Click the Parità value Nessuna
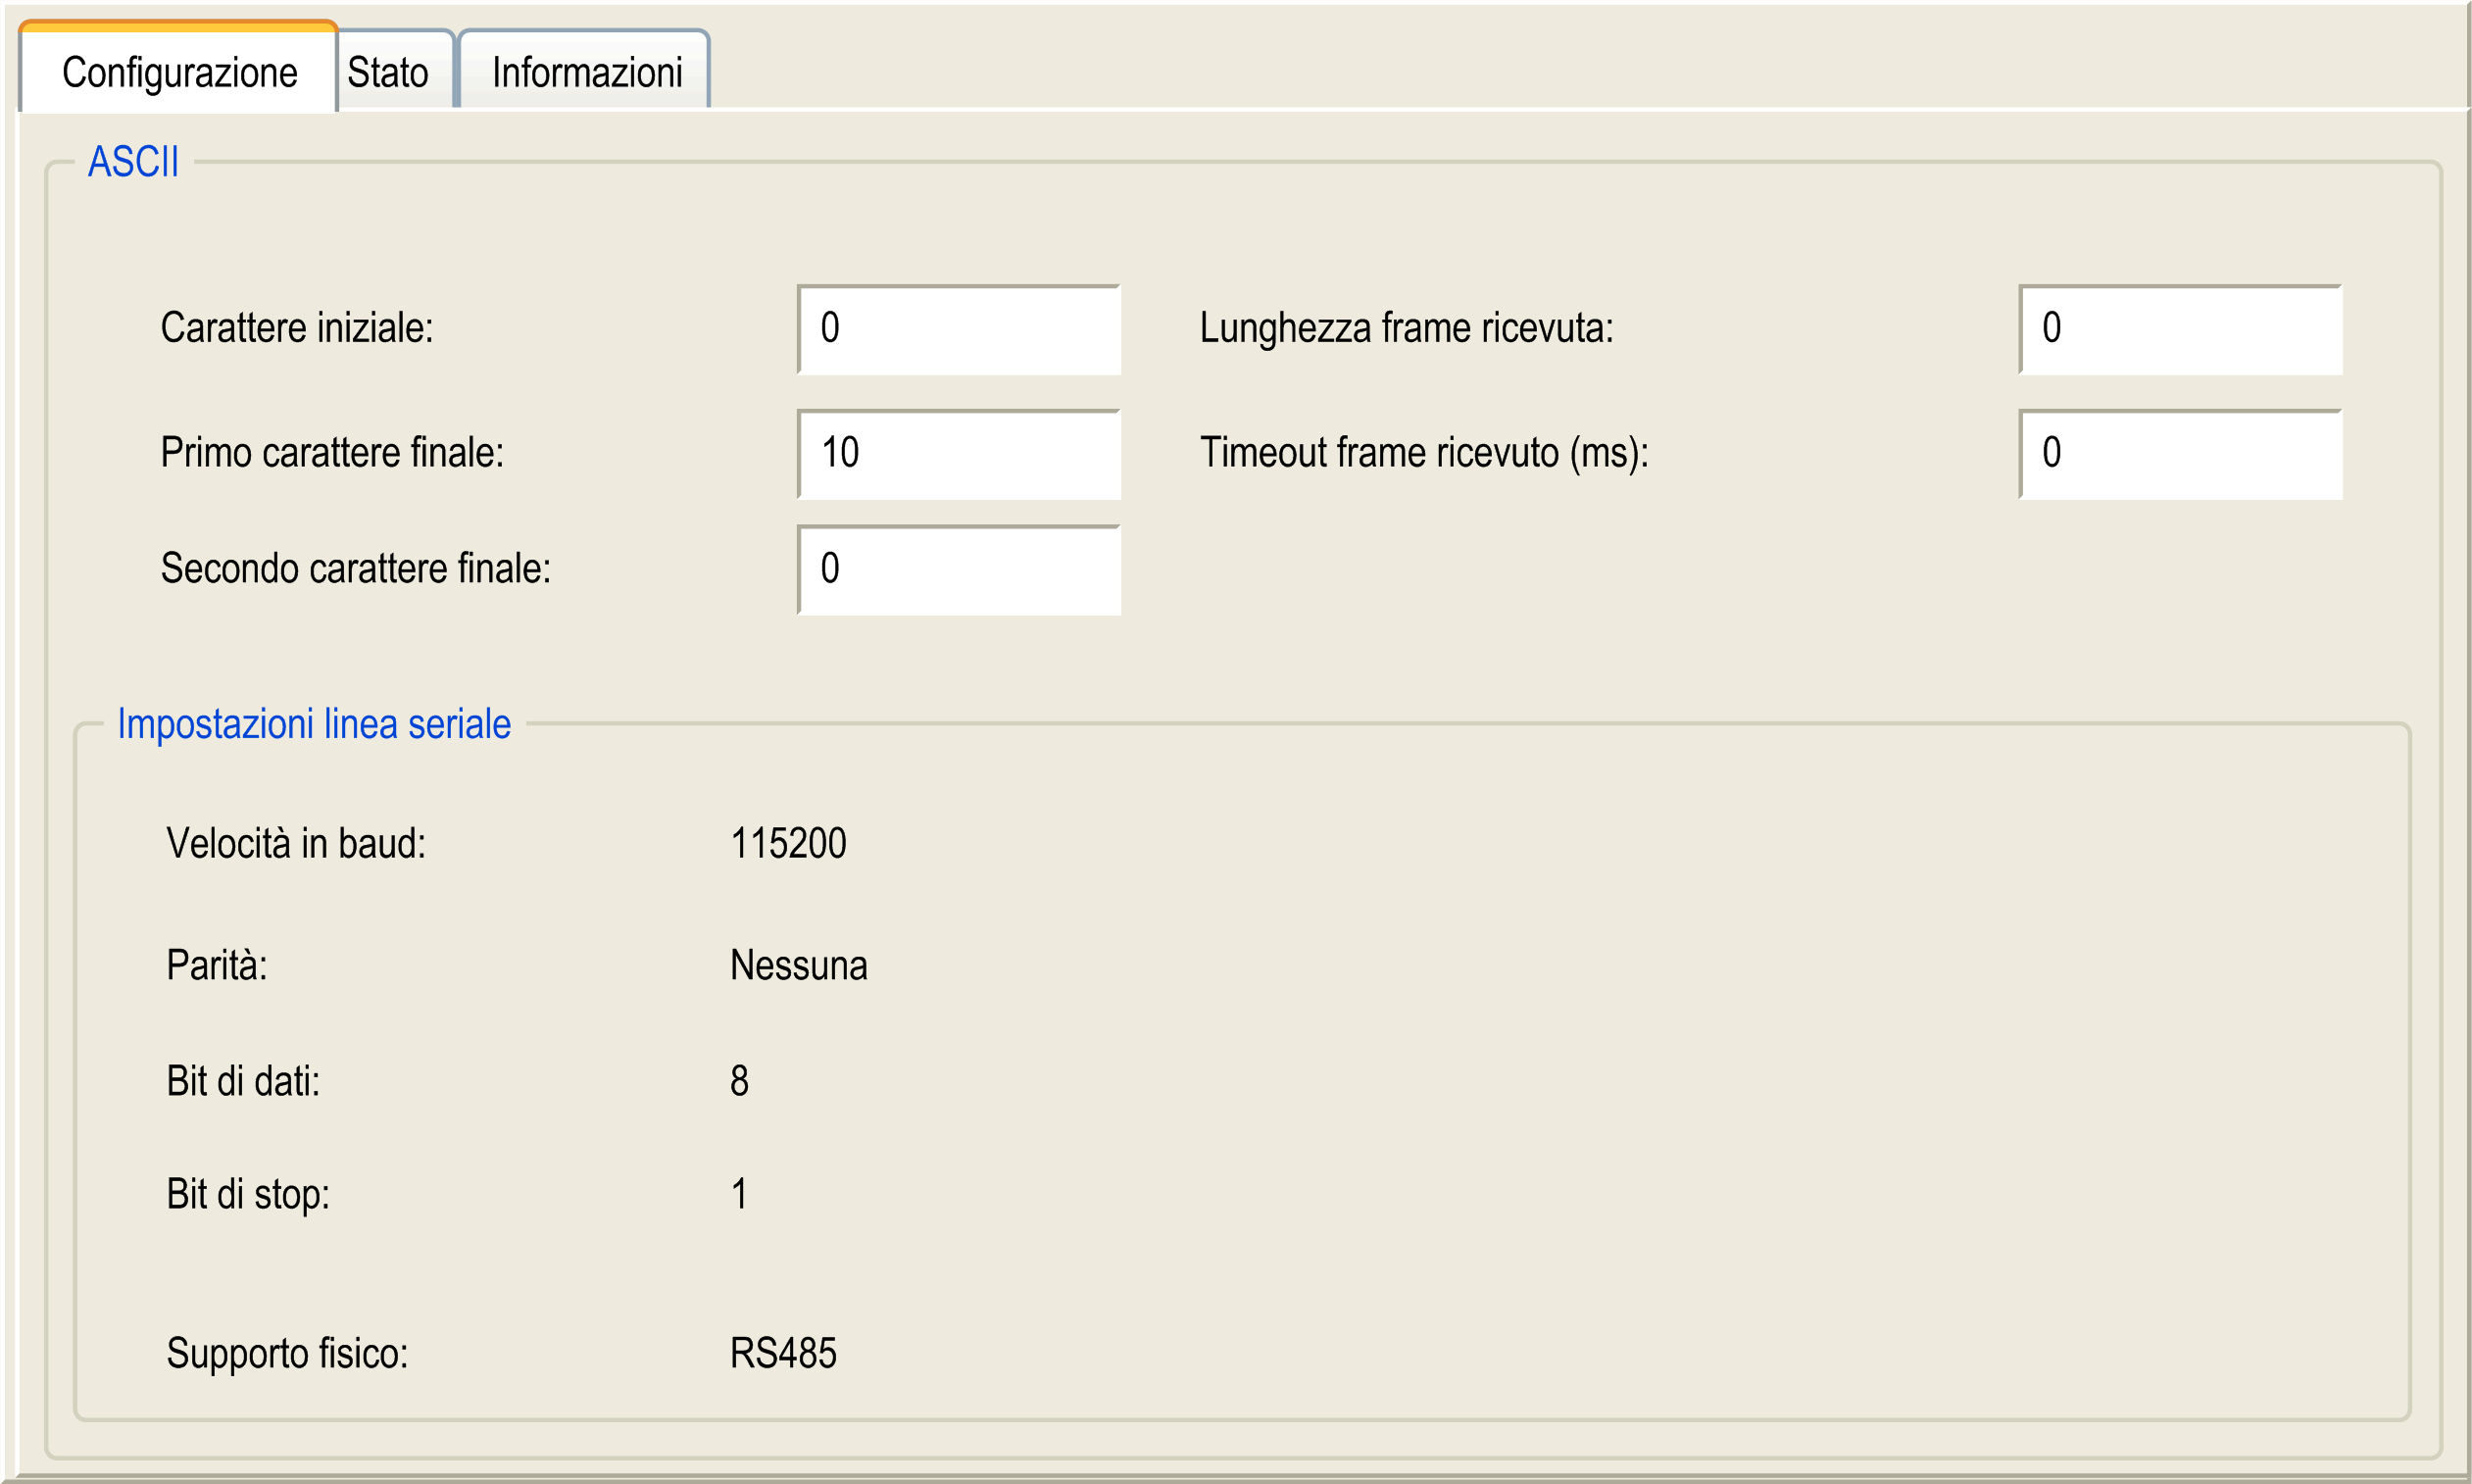The width and height of the screenshot is (2472, 1484). (x=798, y=965)
